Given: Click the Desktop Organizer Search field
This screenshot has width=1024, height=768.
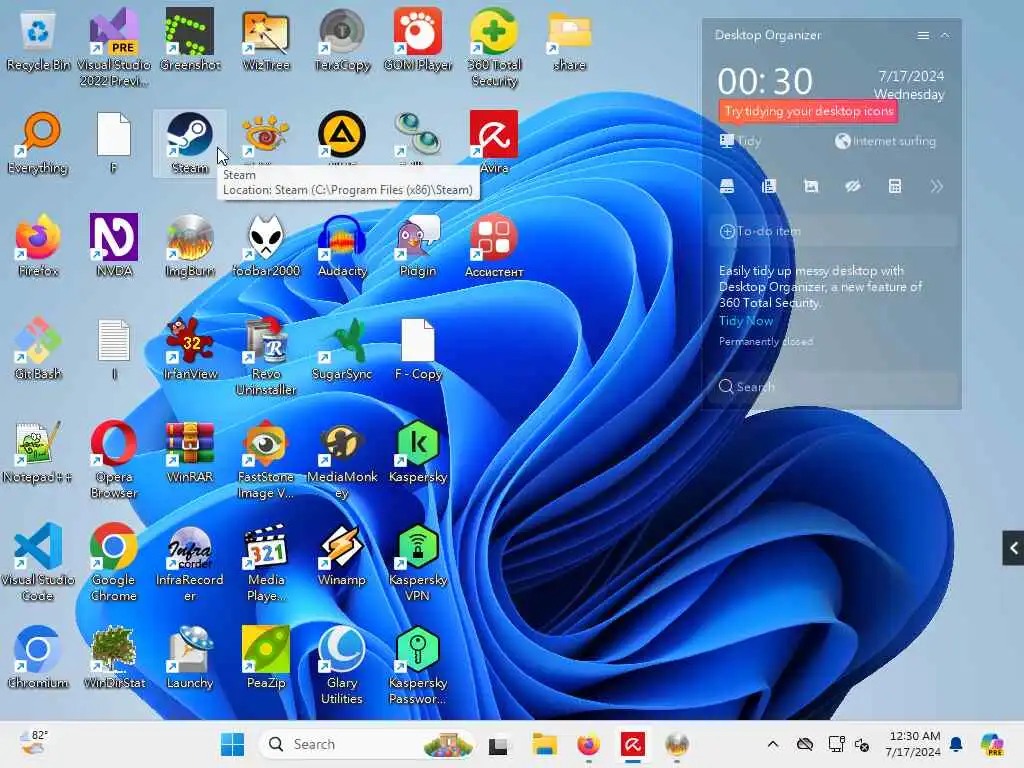Looking at the screenshot, I should tap(833, 387).
